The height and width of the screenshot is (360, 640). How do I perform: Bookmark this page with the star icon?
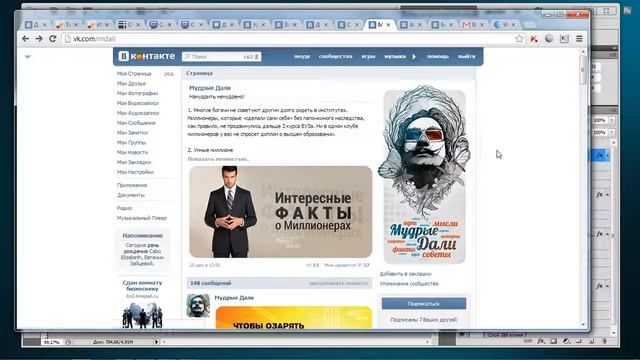tap(519, 39)
